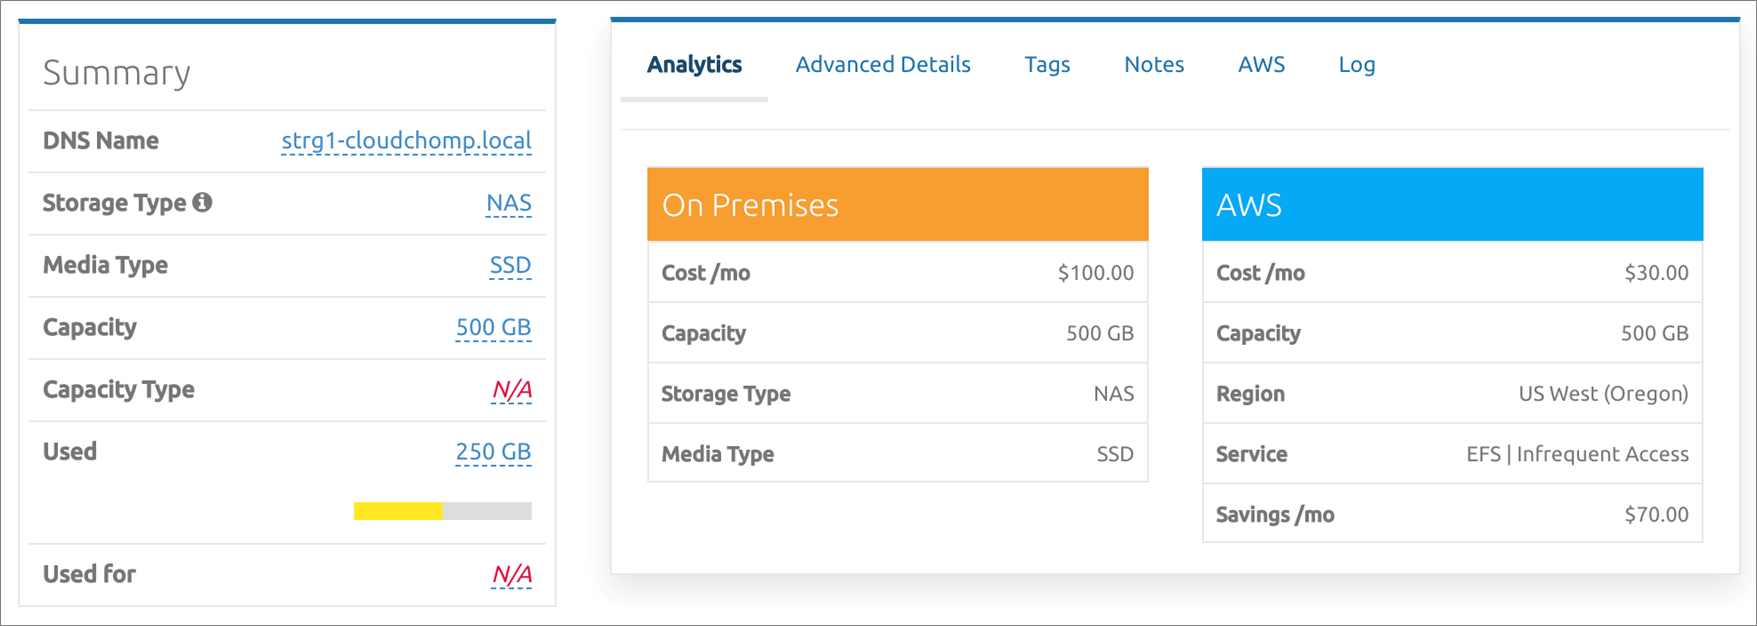Viewport: 1757px width, 626px height.
Task: Click the On Premises Cost /mo row
Action: [x=897, y=273]
